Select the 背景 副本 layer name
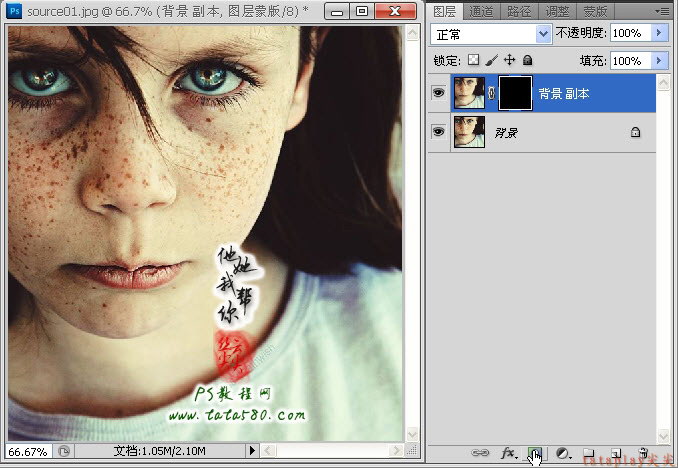This screenshot has height=468, width=678. coord(564,93)
